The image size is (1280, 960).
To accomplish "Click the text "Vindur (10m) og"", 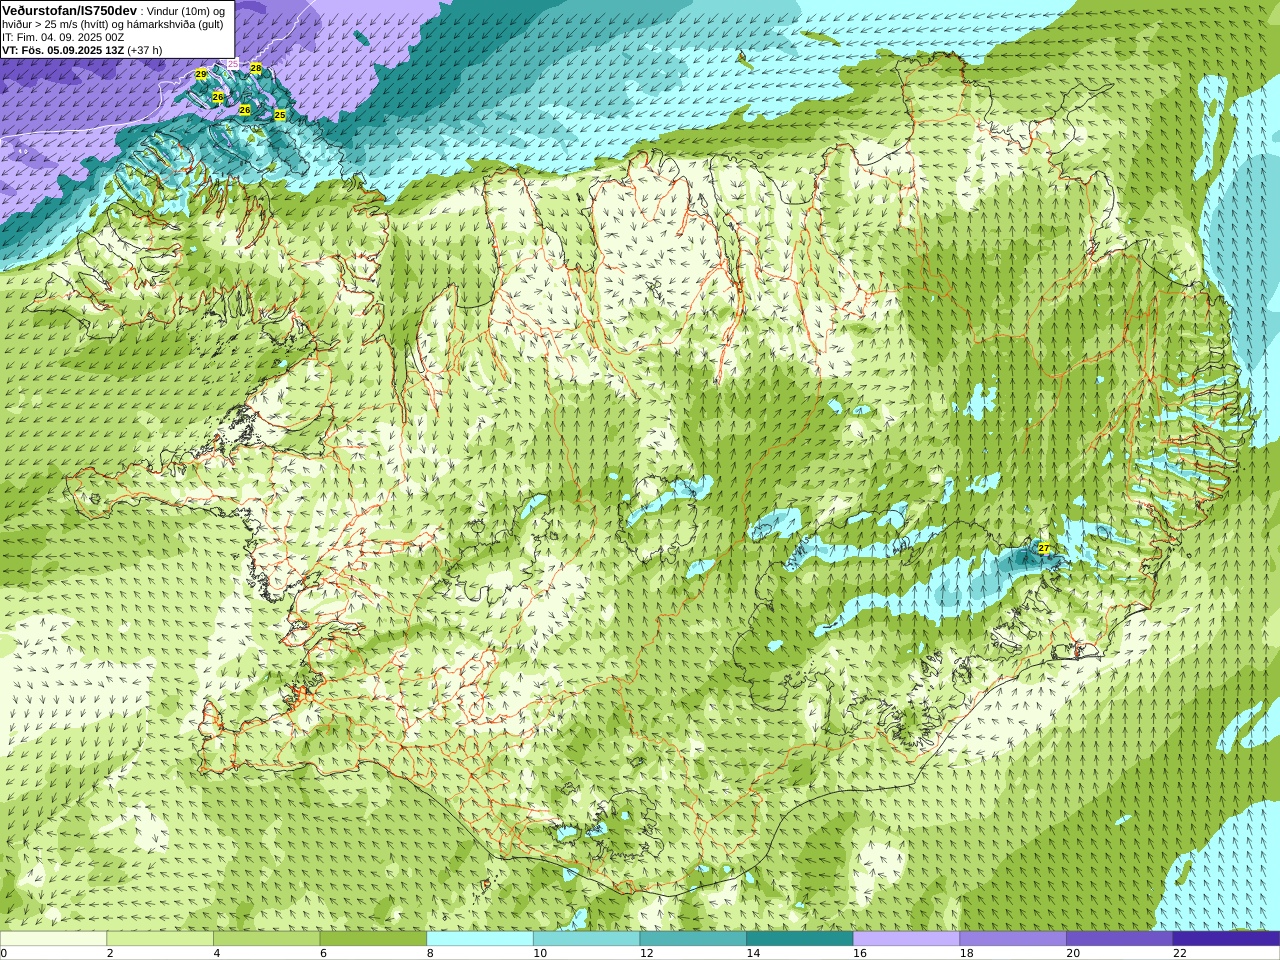I will coord(186,11).
